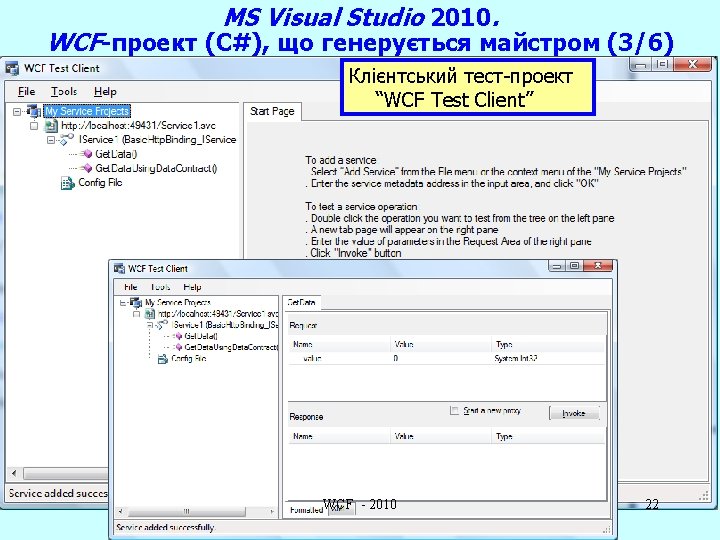Viewport: 720px width, 540px height.
Task: Select Config File in back window tree
Action: [x=100, y=183]
